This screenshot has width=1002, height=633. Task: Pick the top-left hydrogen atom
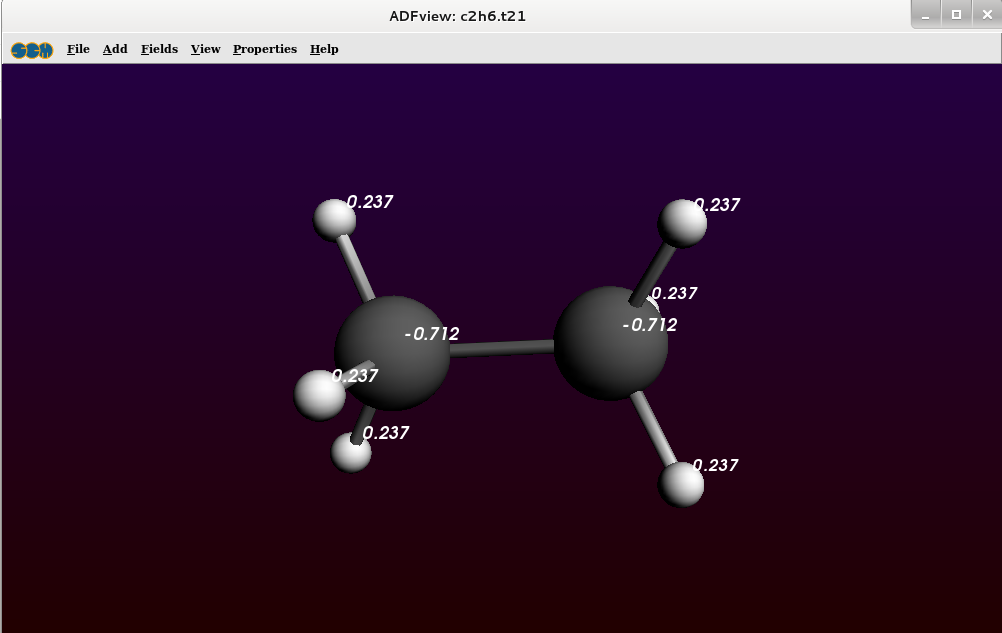334,219
